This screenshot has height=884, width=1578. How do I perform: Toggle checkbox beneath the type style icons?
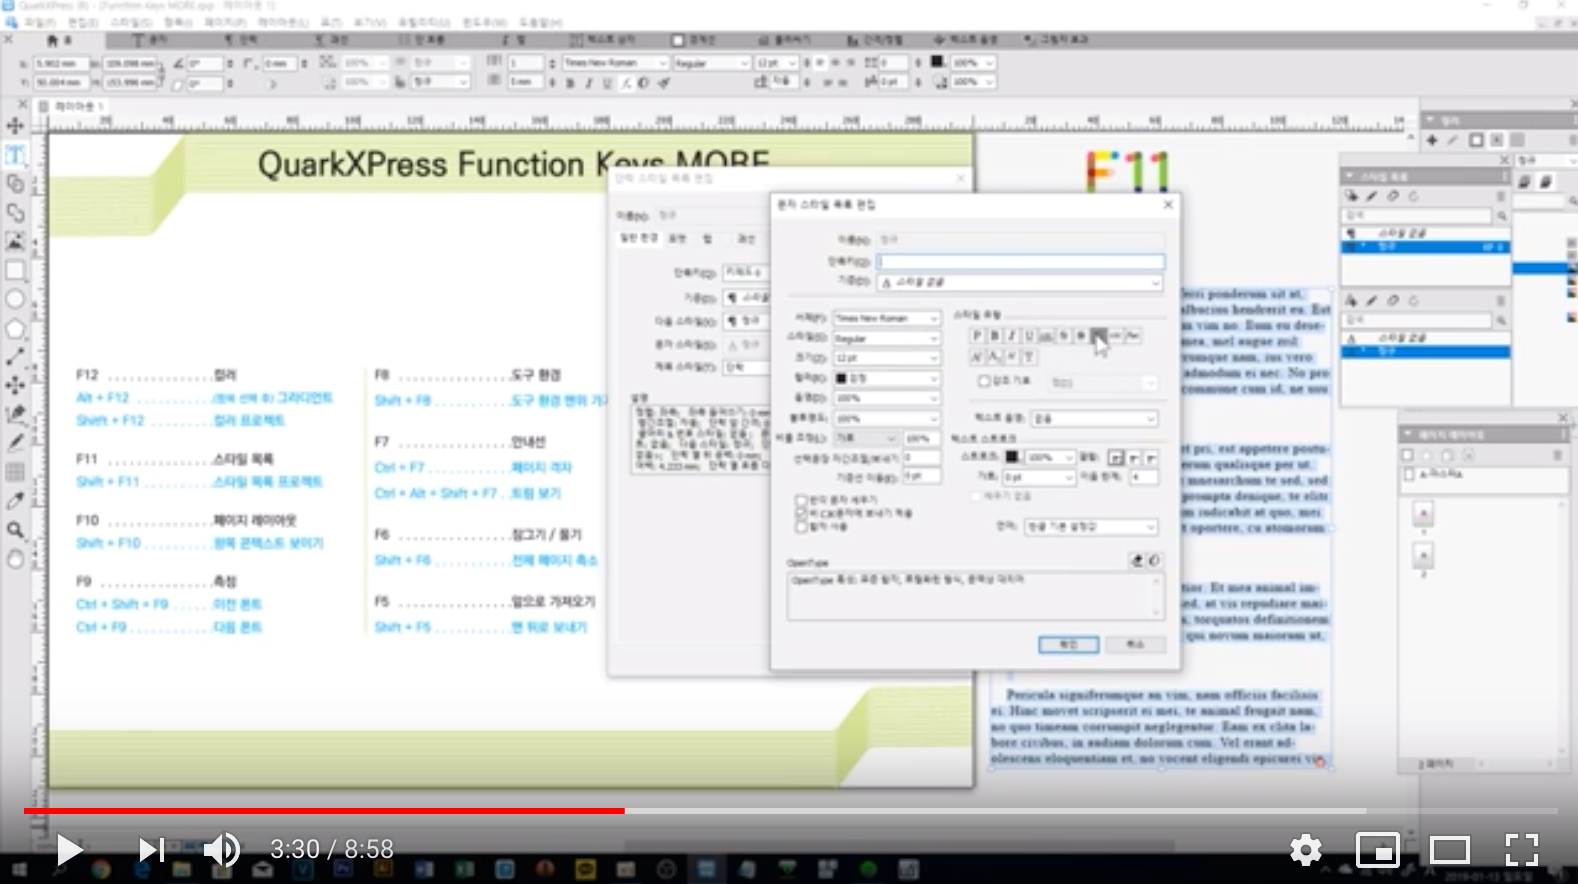983,381
